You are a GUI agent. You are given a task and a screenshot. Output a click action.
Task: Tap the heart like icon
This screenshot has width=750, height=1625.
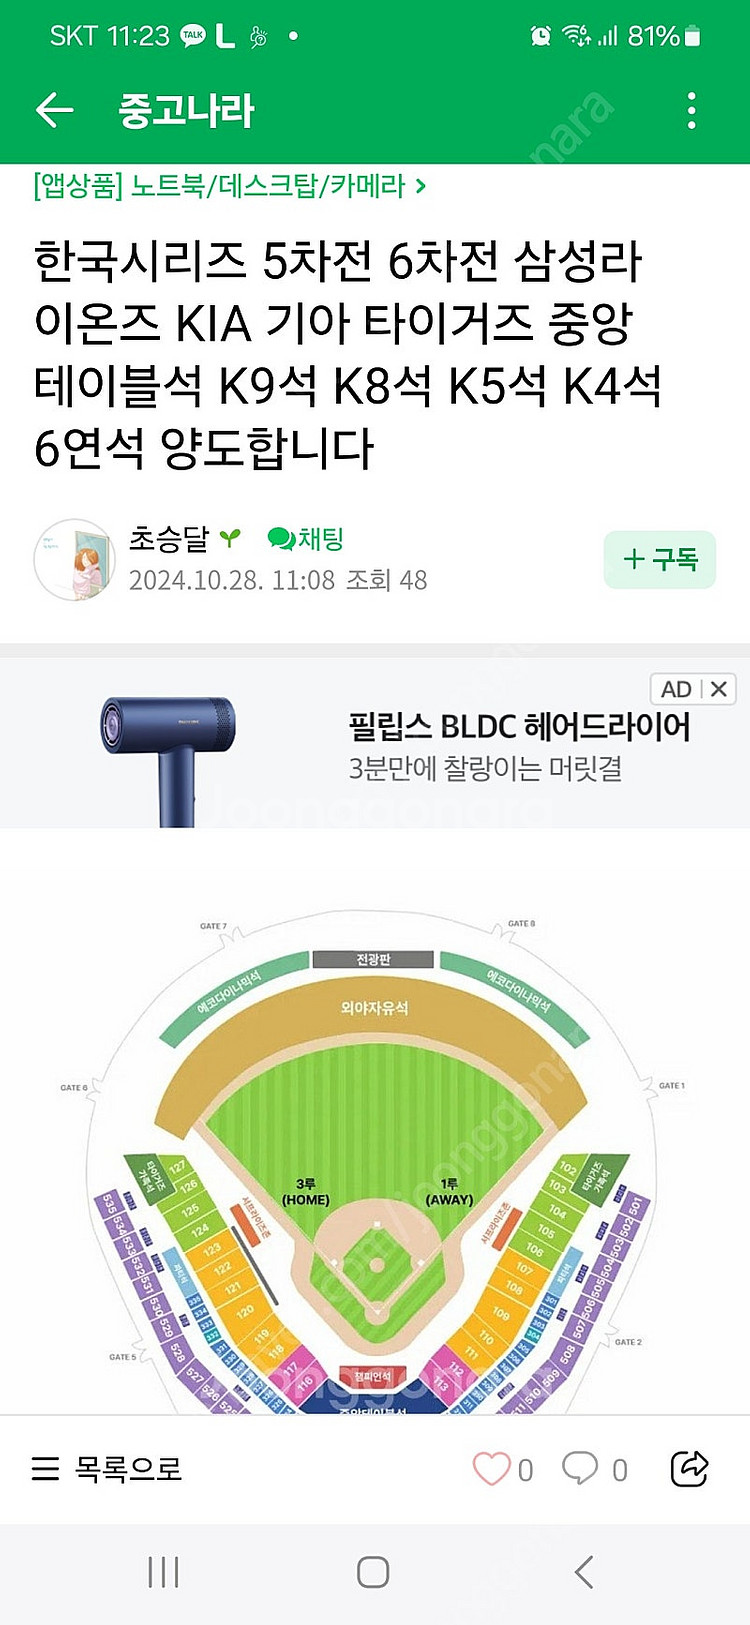(x=491, y=1468)
